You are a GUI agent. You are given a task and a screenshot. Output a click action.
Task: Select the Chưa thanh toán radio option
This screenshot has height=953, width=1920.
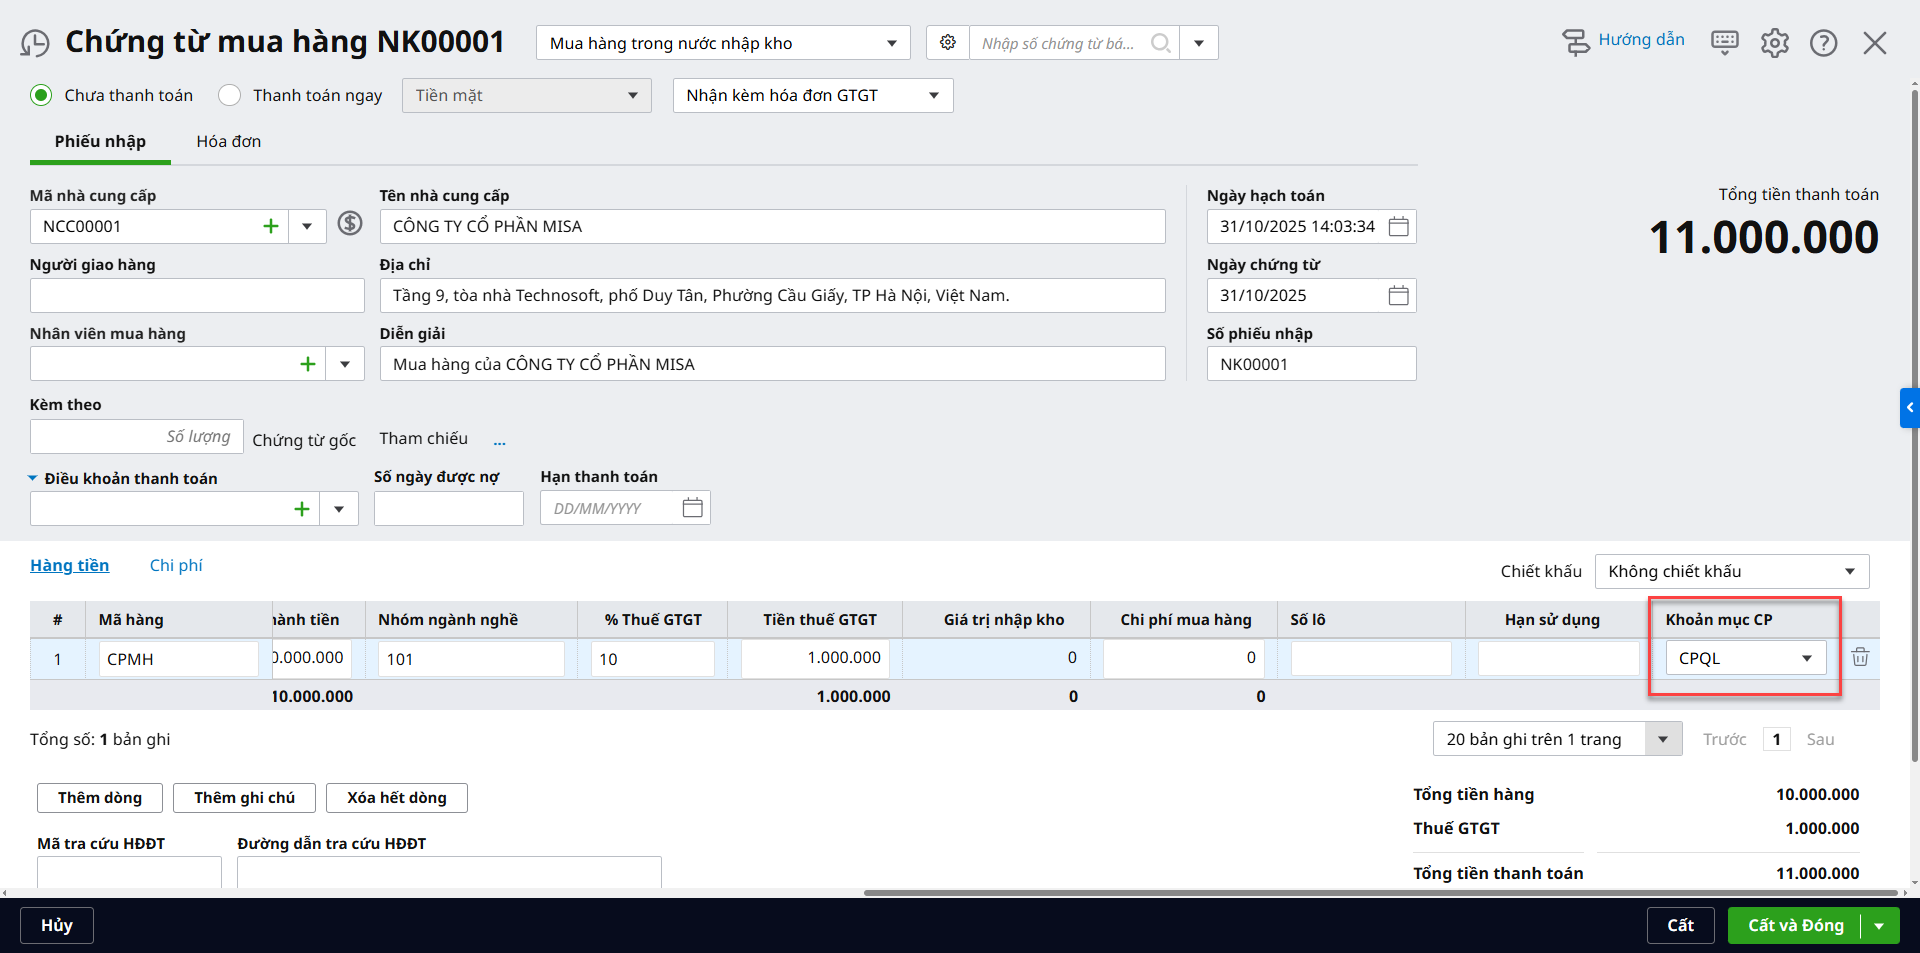[x=41, y=96]
